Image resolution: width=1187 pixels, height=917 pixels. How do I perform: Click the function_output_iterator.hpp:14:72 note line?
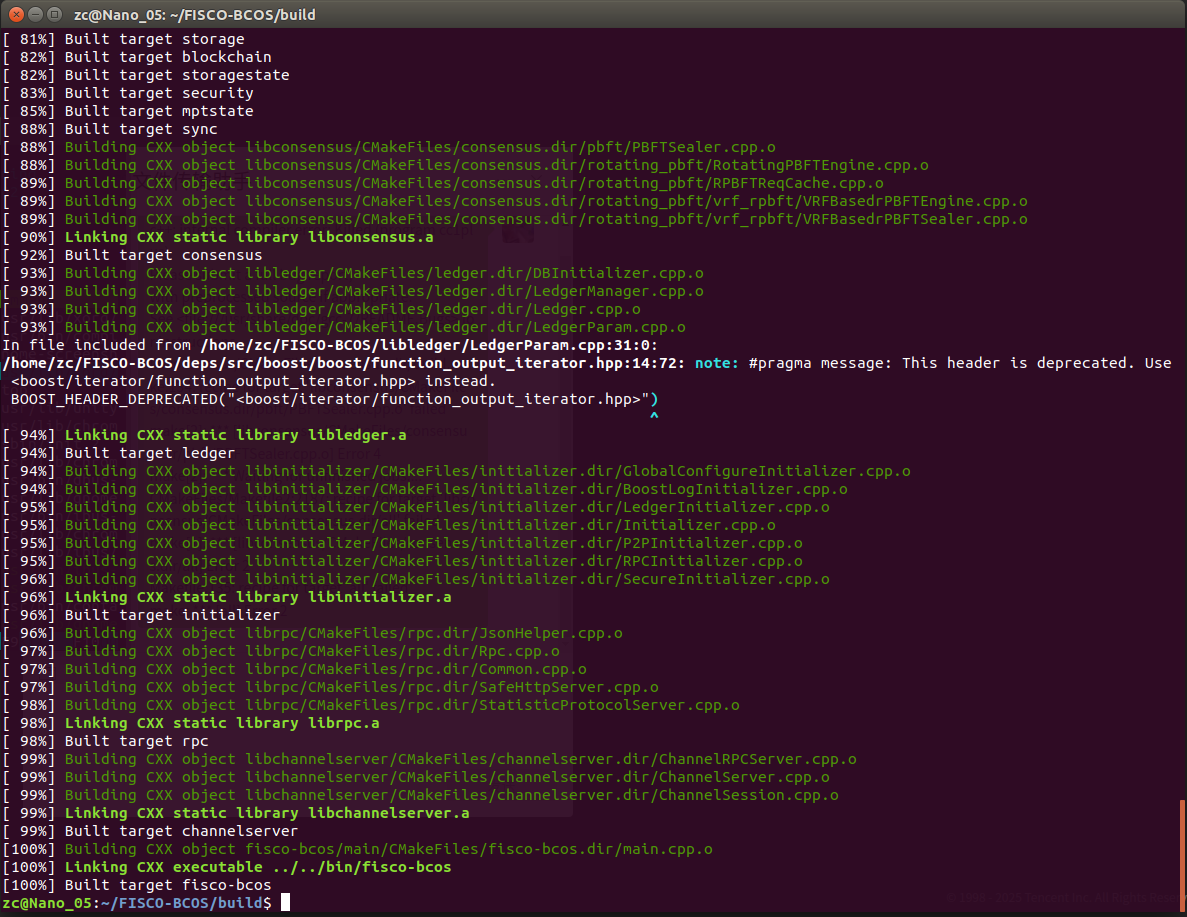click(x=587, y=363)
